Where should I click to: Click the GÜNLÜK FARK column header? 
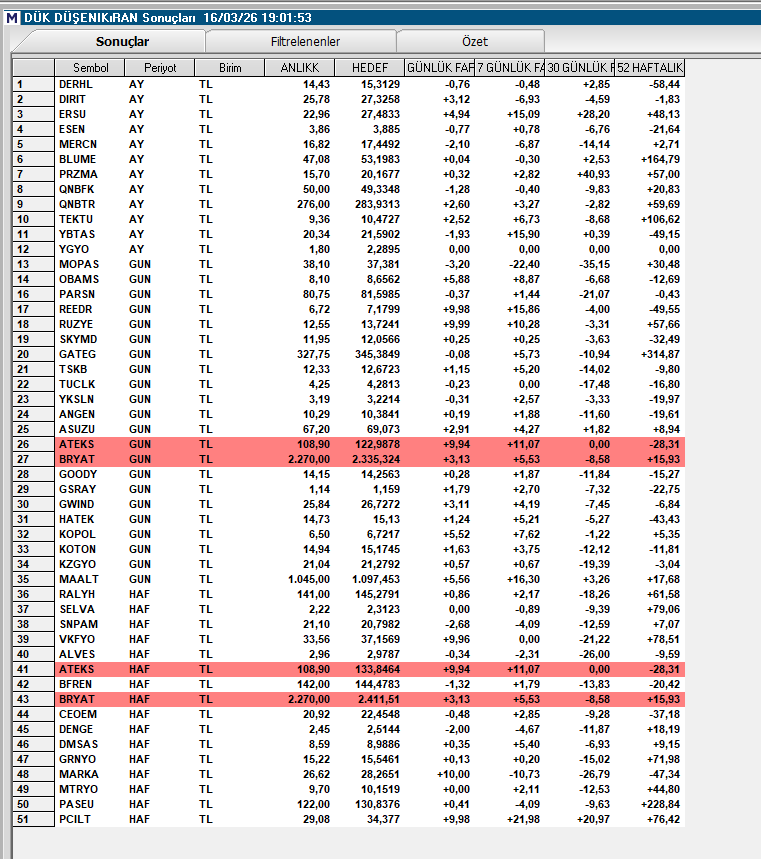[439, 68]
